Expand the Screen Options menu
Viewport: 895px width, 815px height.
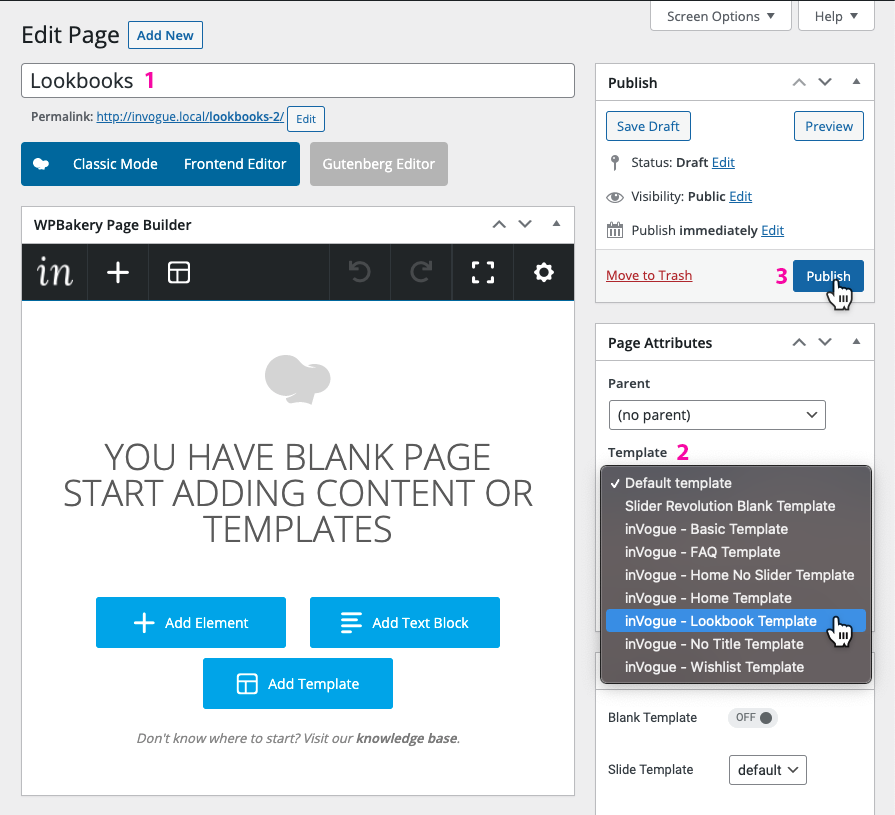(720, 16)
